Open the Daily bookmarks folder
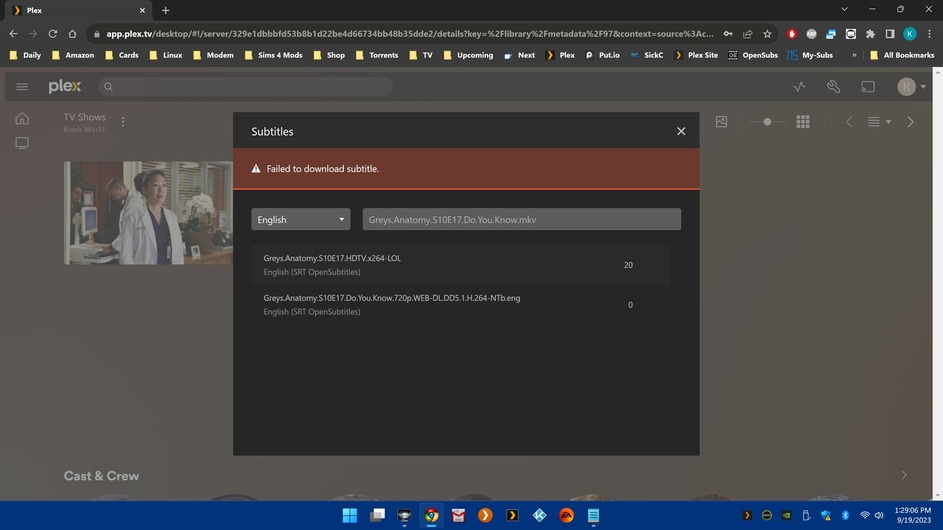Viewport: 943px width, 530px height. tap(25, 55)
